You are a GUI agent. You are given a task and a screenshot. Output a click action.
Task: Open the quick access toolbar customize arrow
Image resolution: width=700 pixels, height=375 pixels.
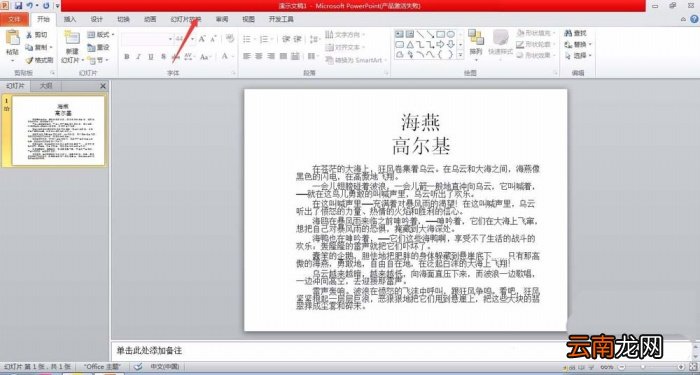tap(58, 6)
